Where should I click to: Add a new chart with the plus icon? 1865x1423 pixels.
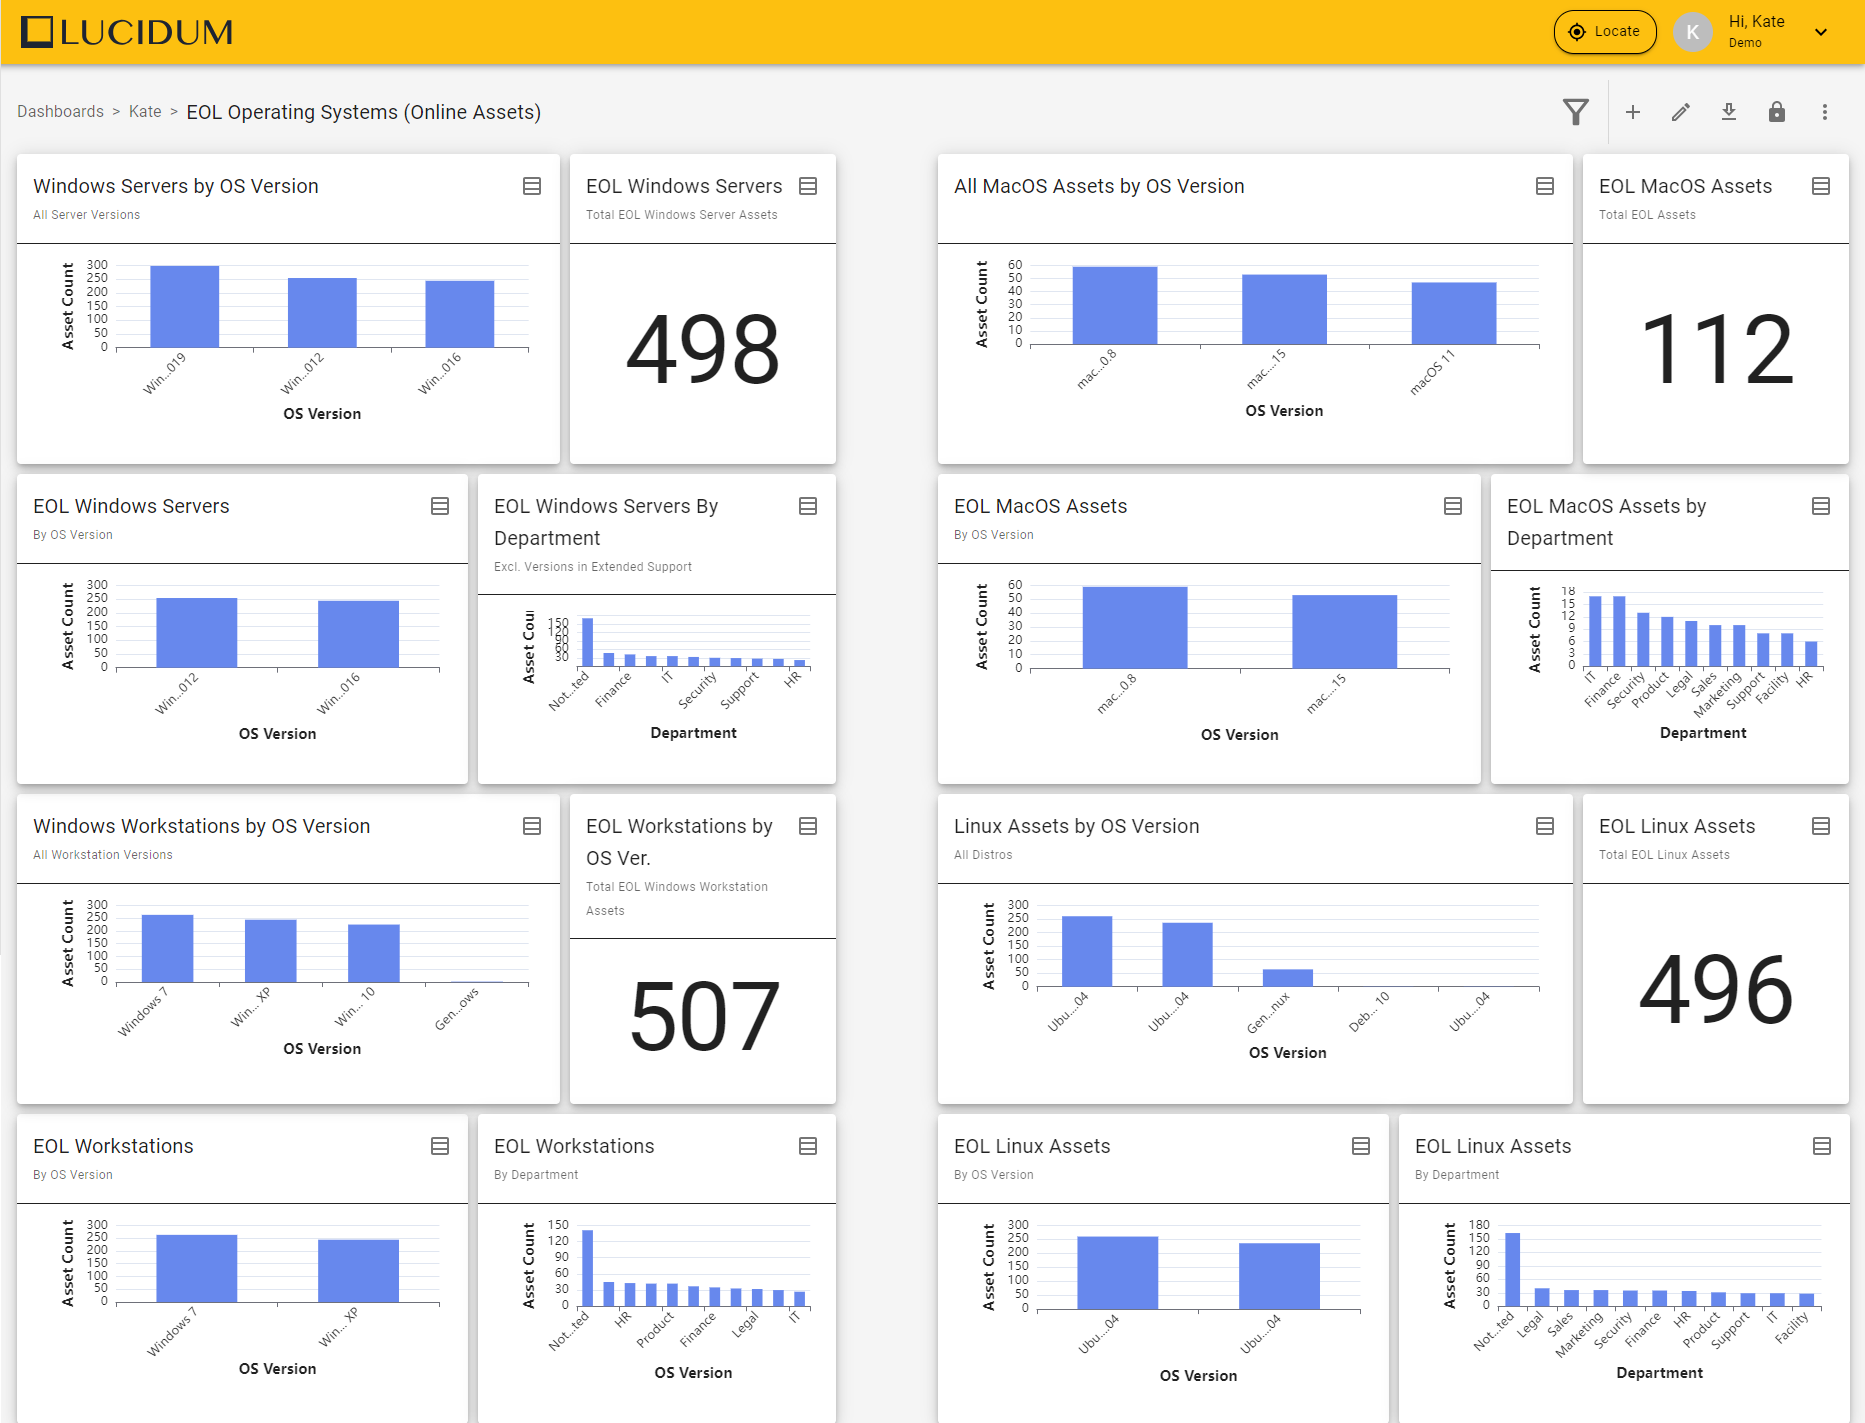(1633, 112)
